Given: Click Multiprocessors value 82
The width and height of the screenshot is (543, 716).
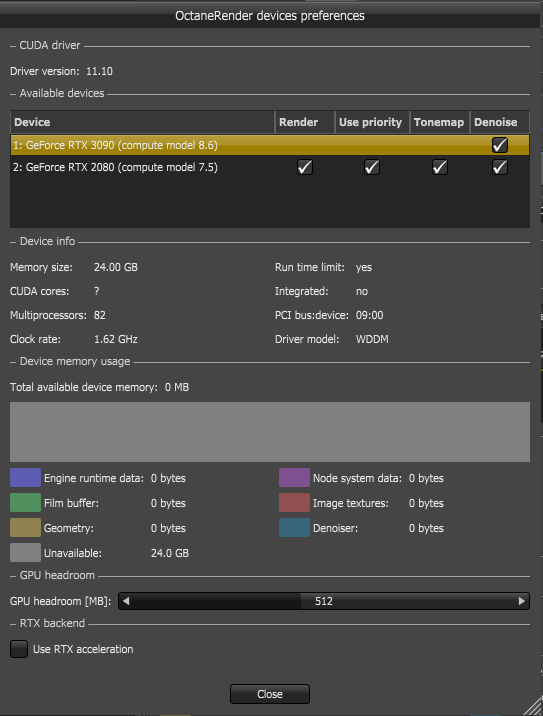Looking at the screenshot, I should click(100, 315).
